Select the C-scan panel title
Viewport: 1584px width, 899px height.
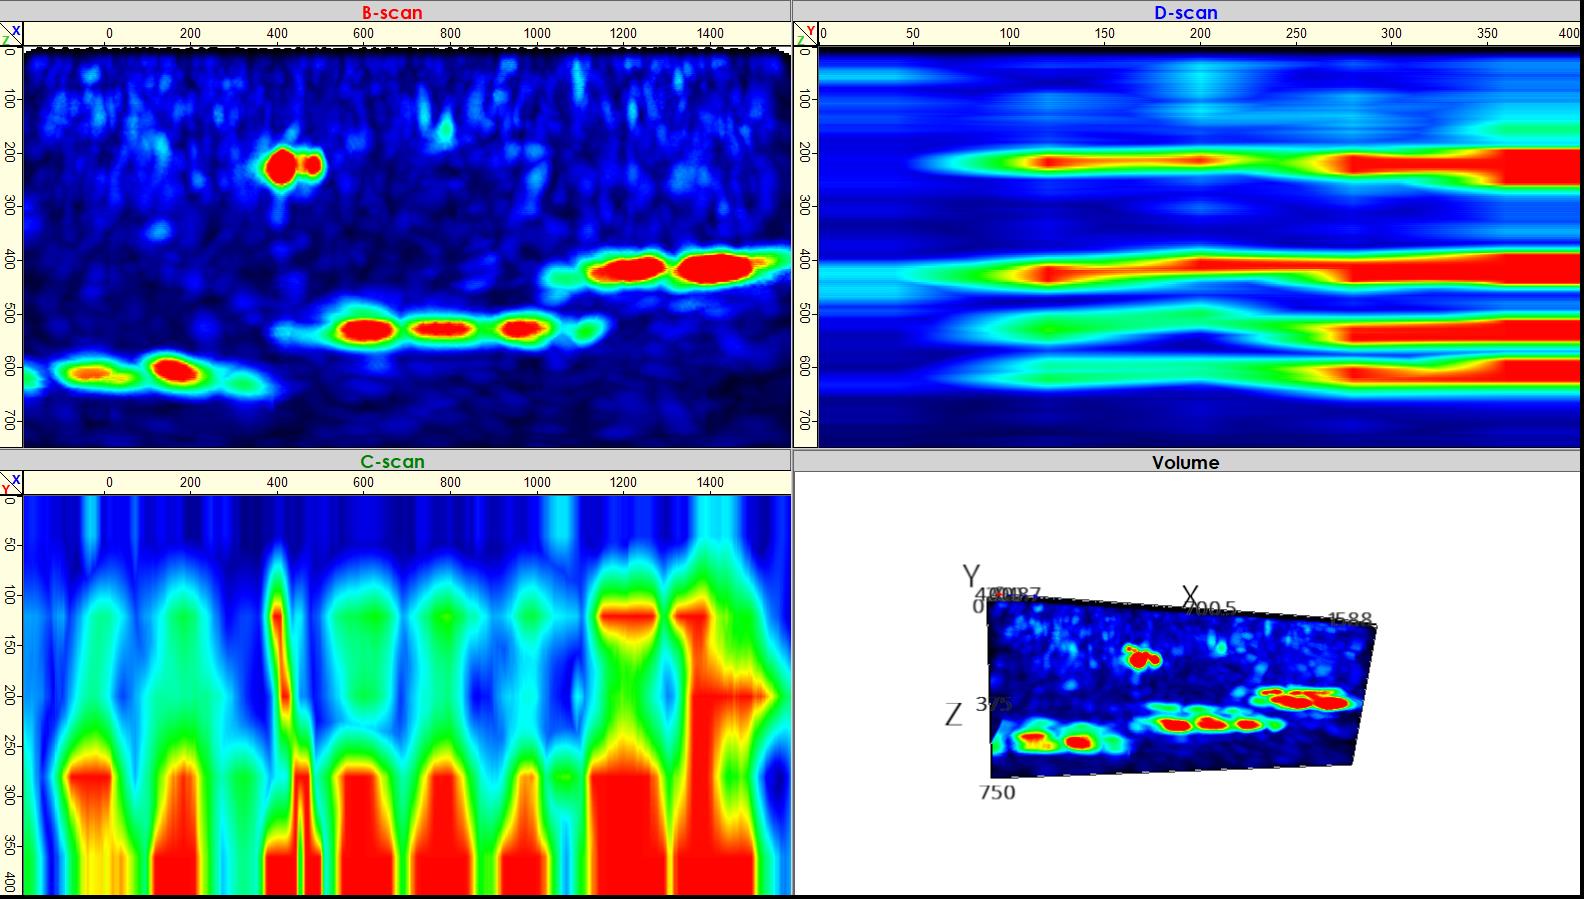tap(392, 462)
